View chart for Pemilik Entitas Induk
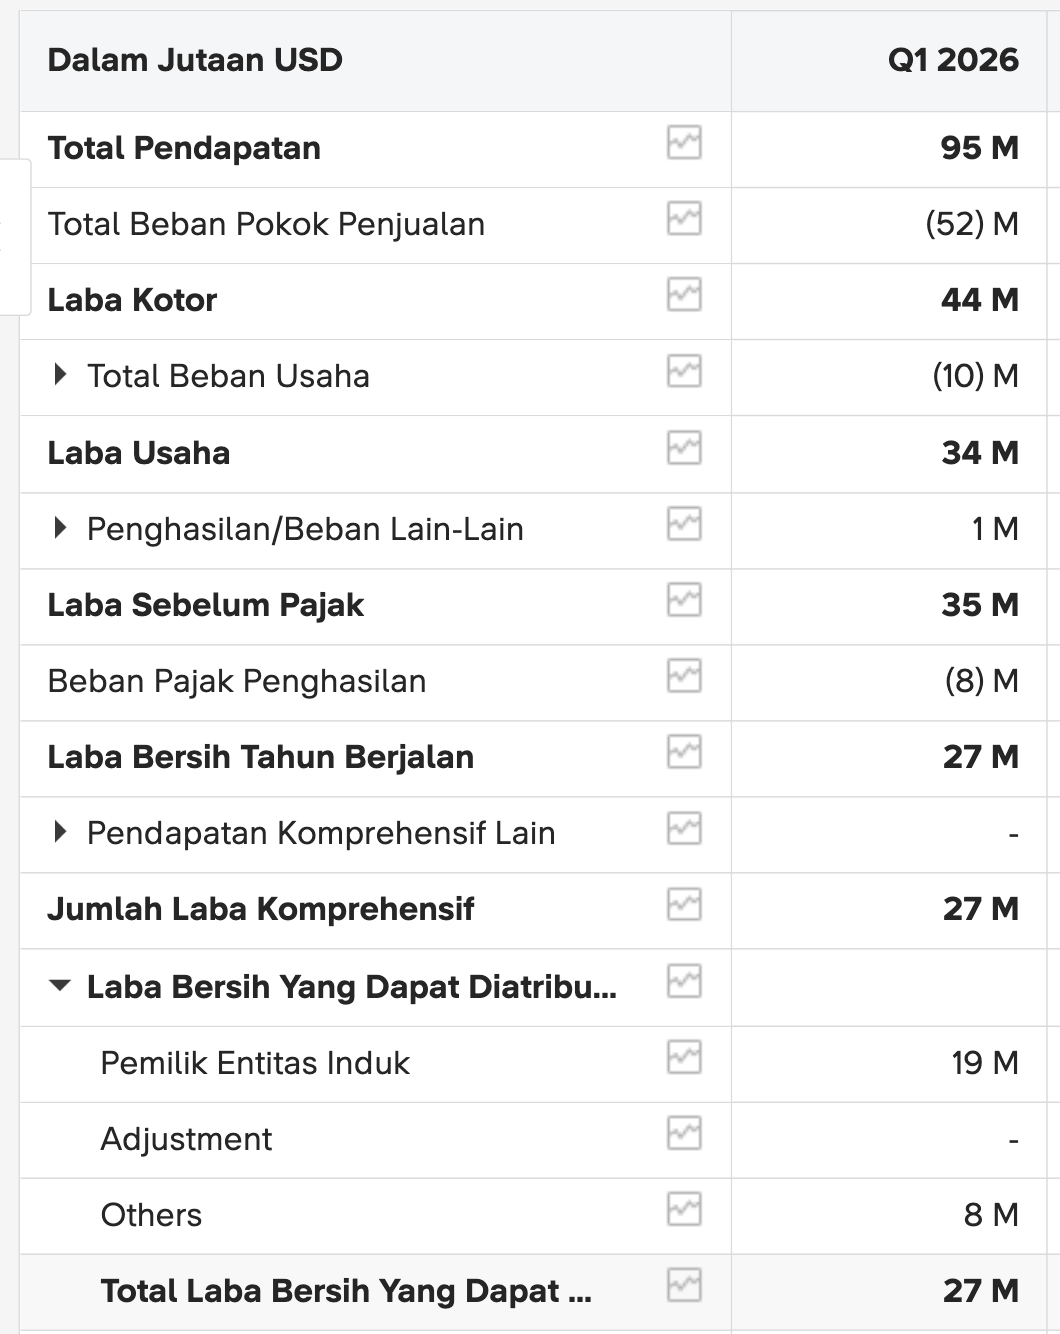Screen dimensions: 1060x1334 [x=684, y=1057]
